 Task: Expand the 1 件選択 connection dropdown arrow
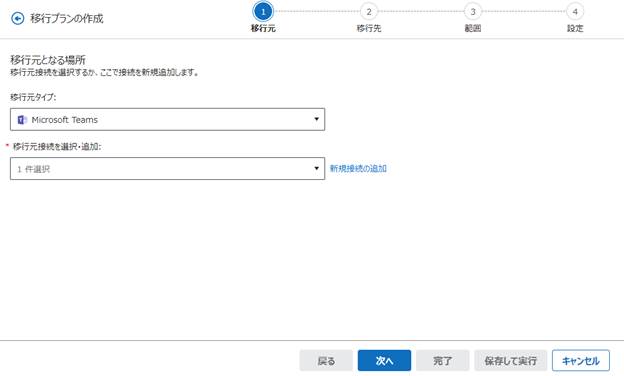click(x=316, y=168)
